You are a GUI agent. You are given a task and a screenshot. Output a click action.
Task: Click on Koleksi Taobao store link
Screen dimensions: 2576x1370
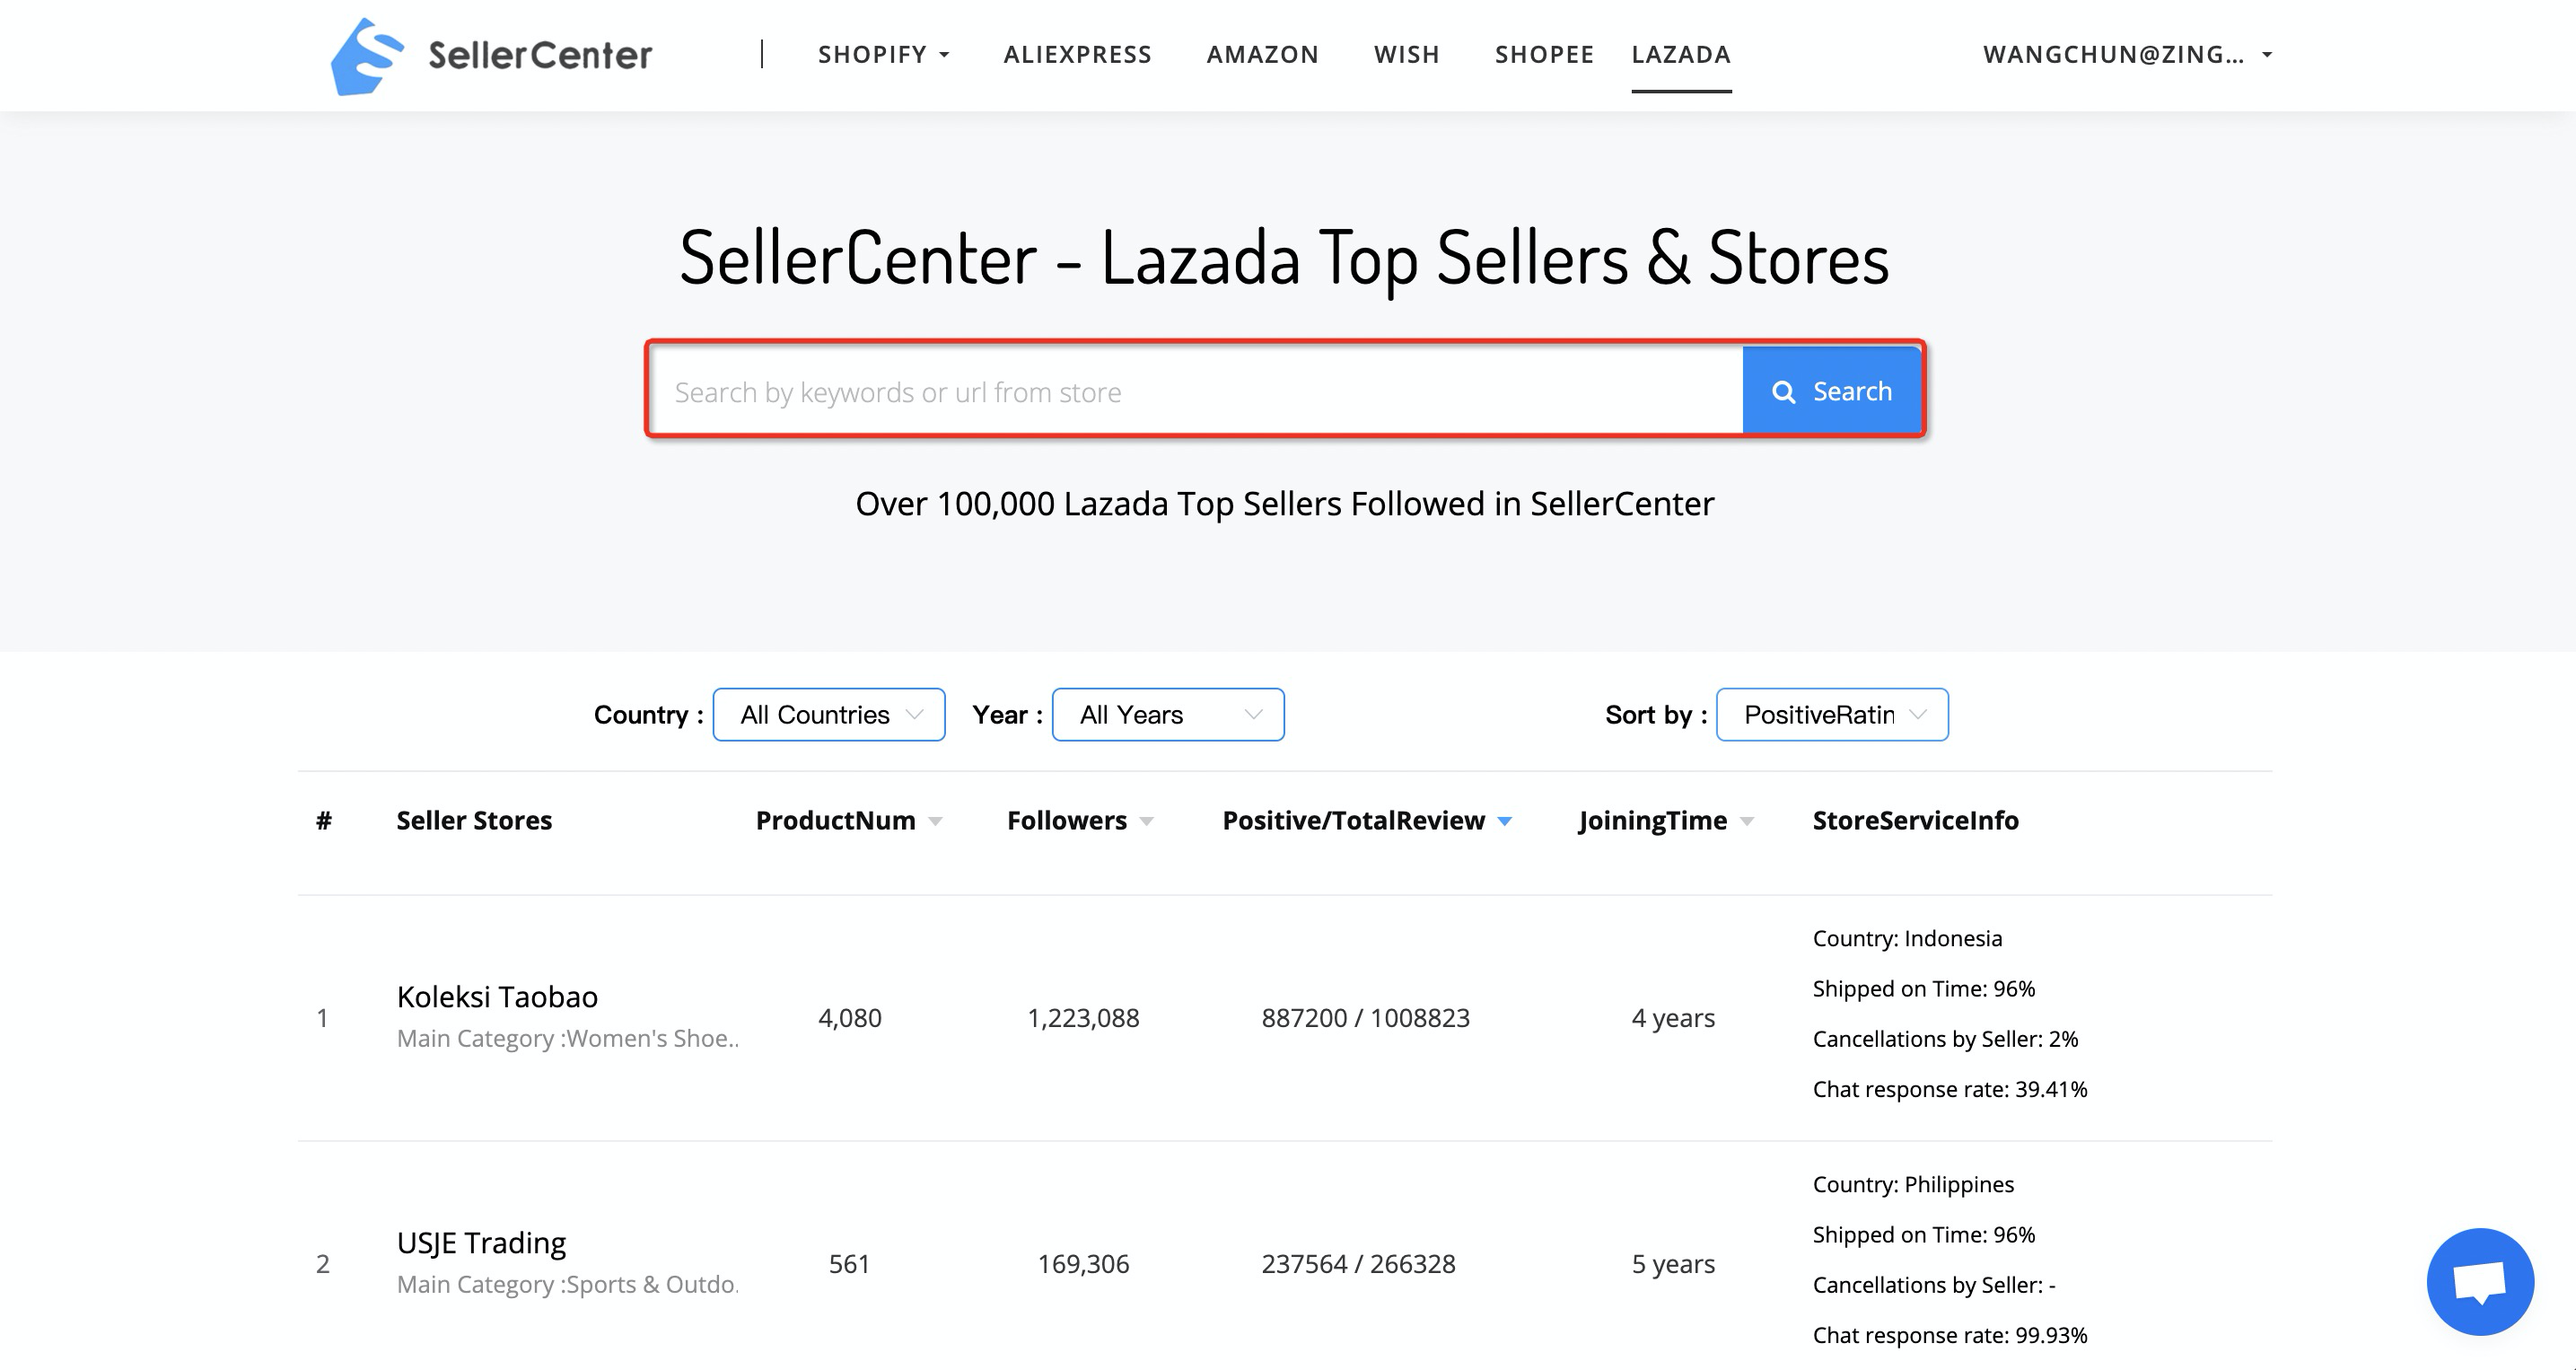[497, 995]
